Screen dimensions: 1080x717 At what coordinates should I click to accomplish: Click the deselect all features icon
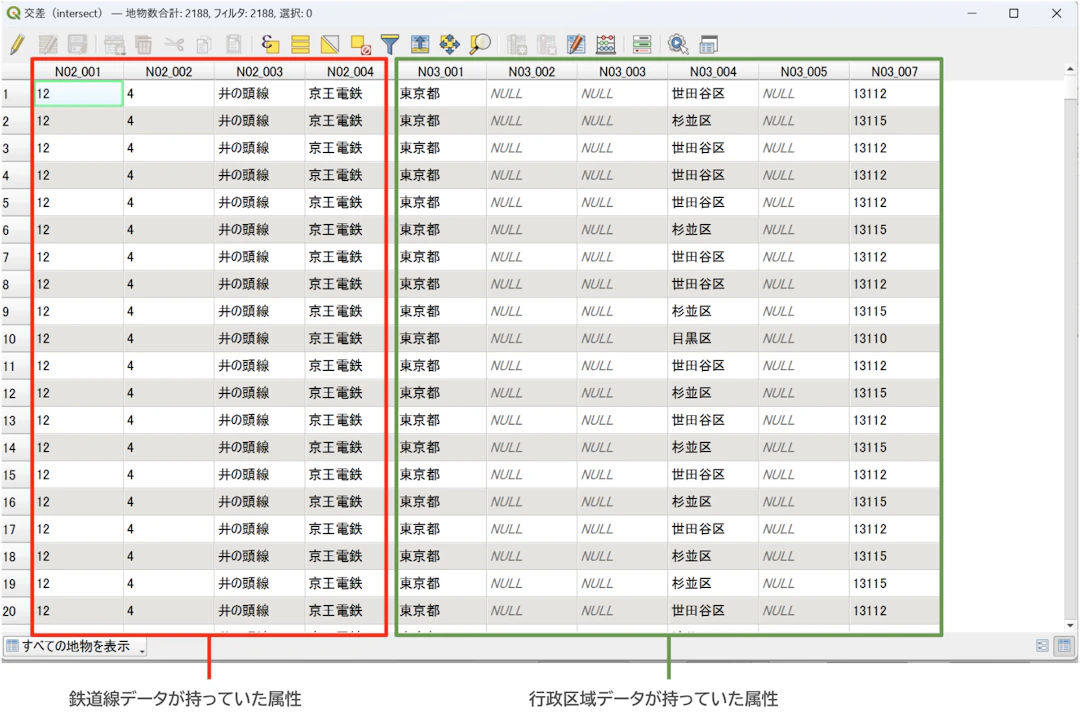point(360,44)
